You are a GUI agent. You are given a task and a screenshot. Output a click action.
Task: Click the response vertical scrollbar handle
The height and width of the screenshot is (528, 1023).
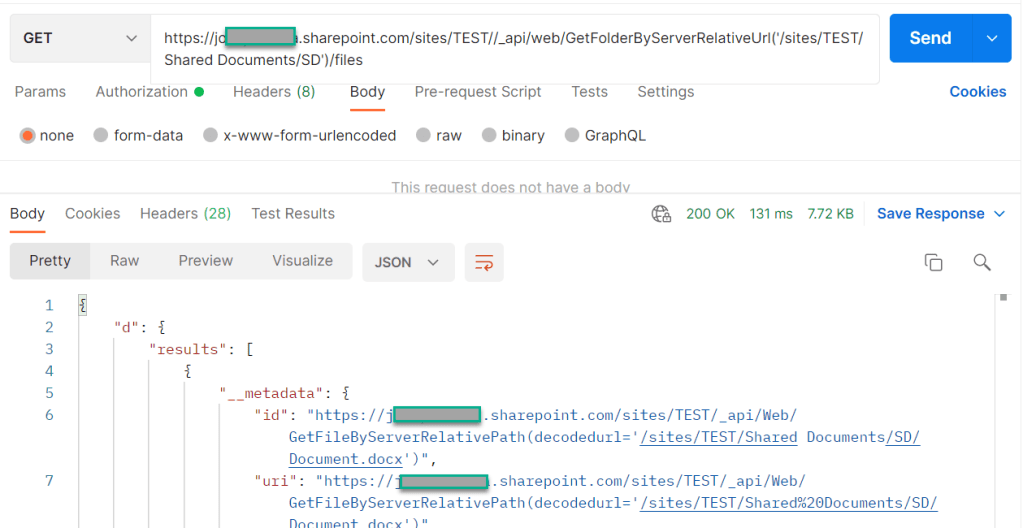click(x=1003, y=298)
